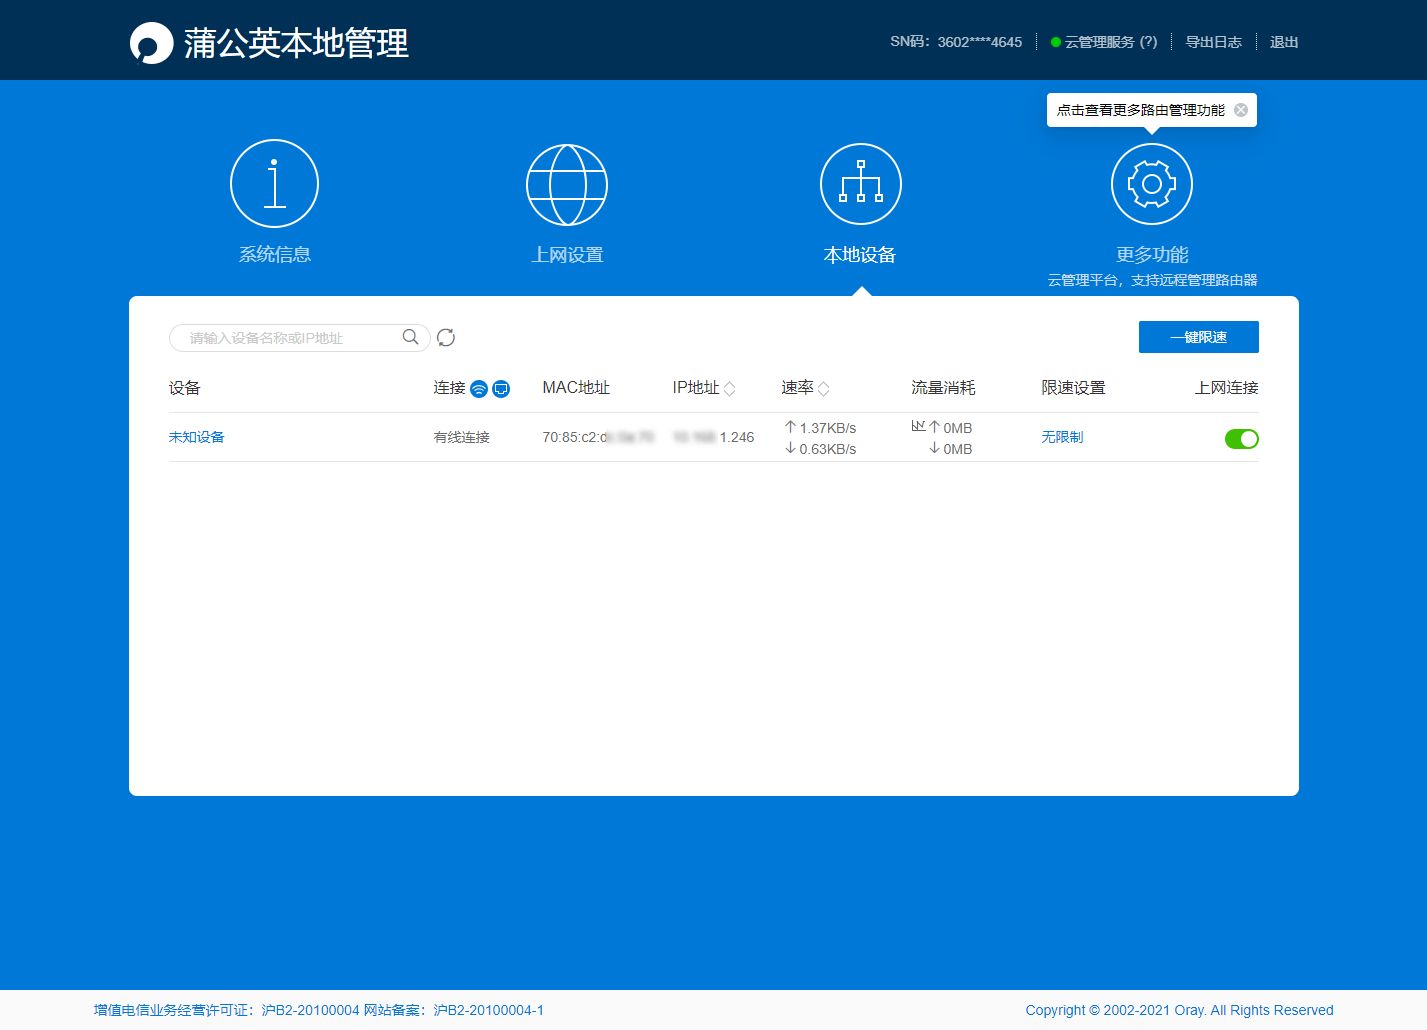Click the 设备 column header
Image resolution: width=1427 pixels, height=1030 pixels.
click(x=184, y=388)
